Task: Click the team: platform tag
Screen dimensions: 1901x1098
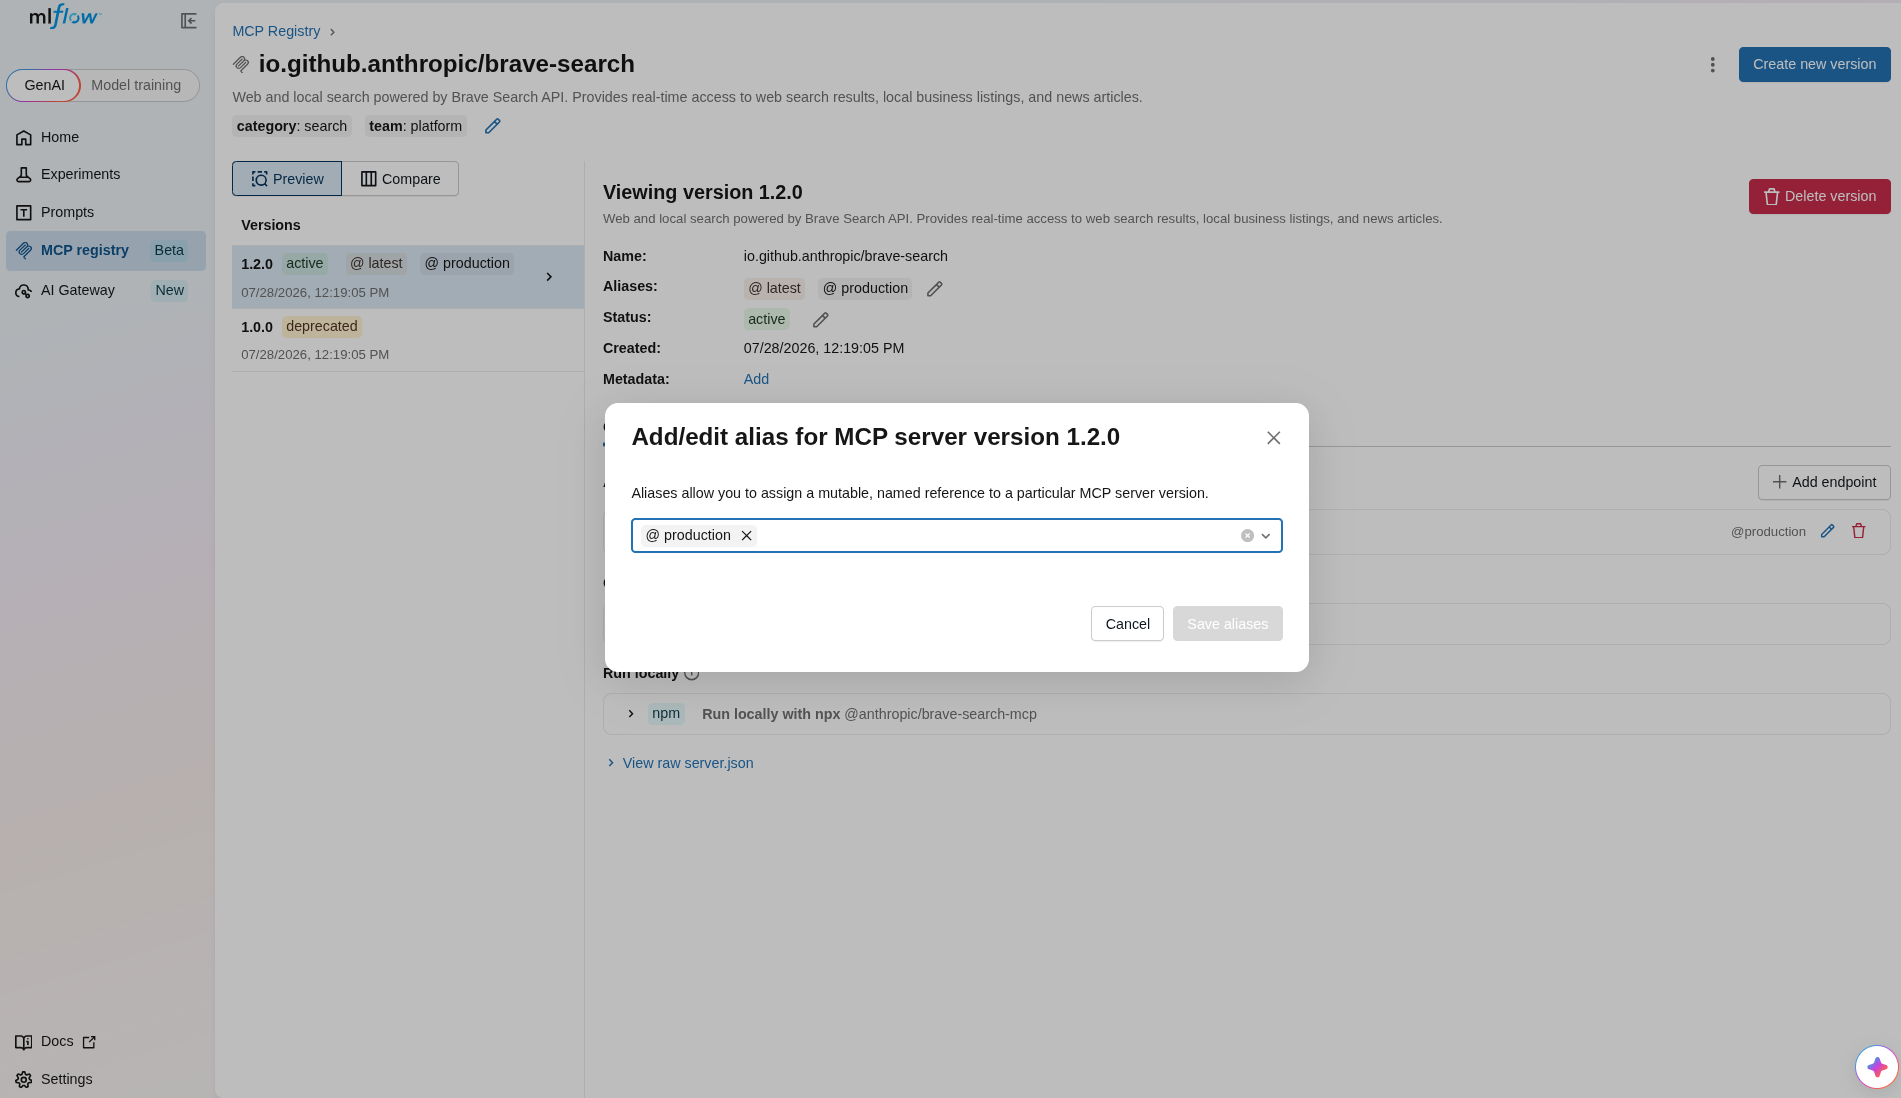Action: click(x=415, y=126)
